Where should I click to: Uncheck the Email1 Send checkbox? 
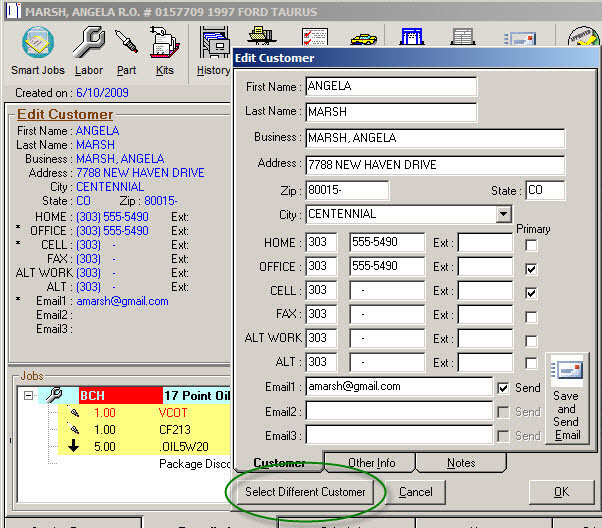[503, 388]
